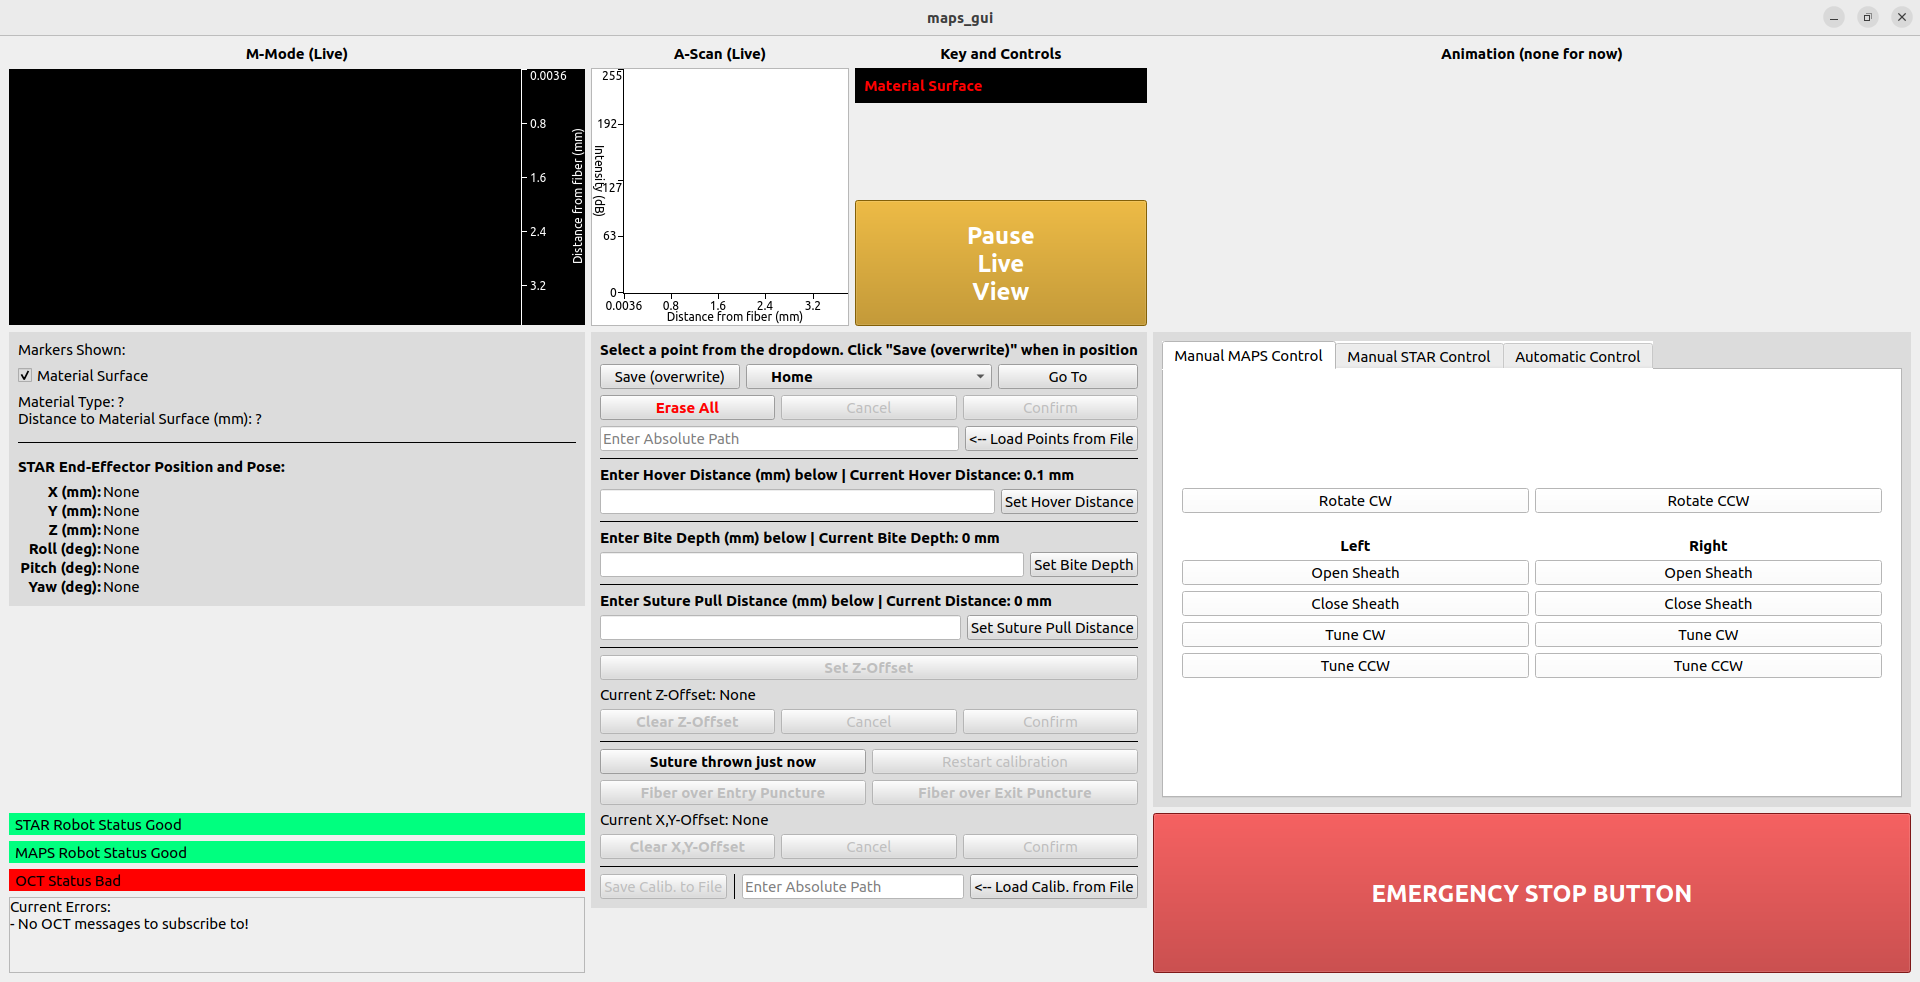The height and width of the screenshot is (982, 1920).
Task: Uncheck the Material Surface checkbox
Action: [x=25, y=376]
